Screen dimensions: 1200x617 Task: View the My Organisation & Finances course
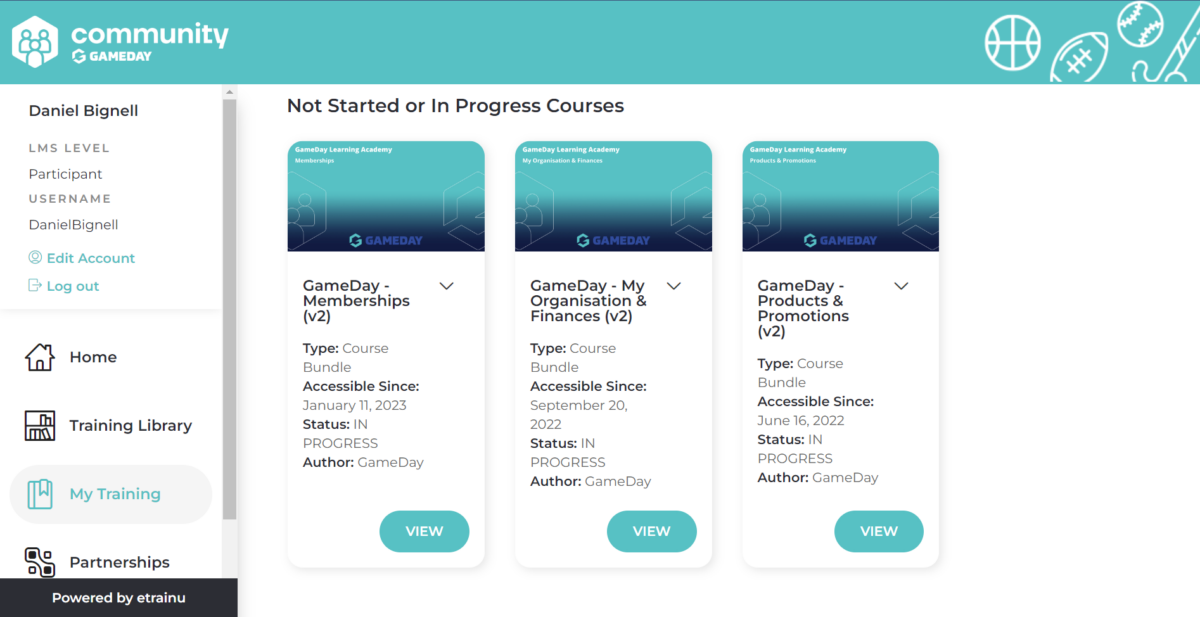pos(651,531)
